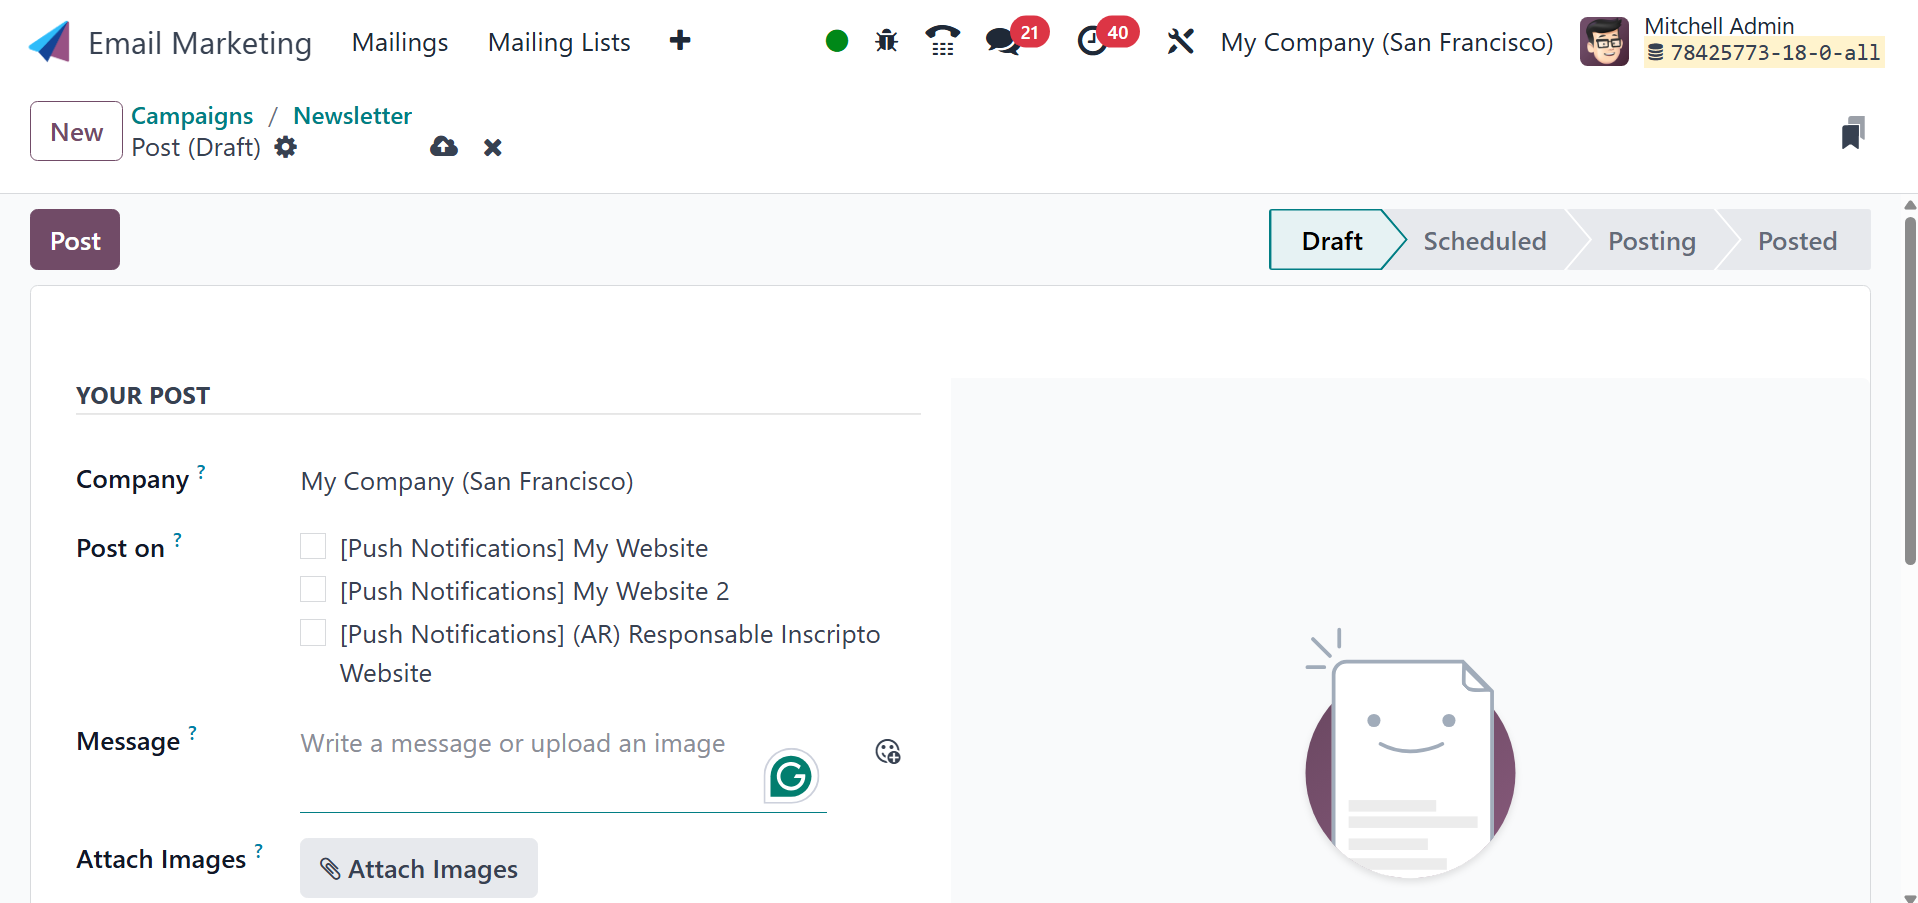Tick the (AR) Responsable Inscripto Website checkbox

coord(313,632)
